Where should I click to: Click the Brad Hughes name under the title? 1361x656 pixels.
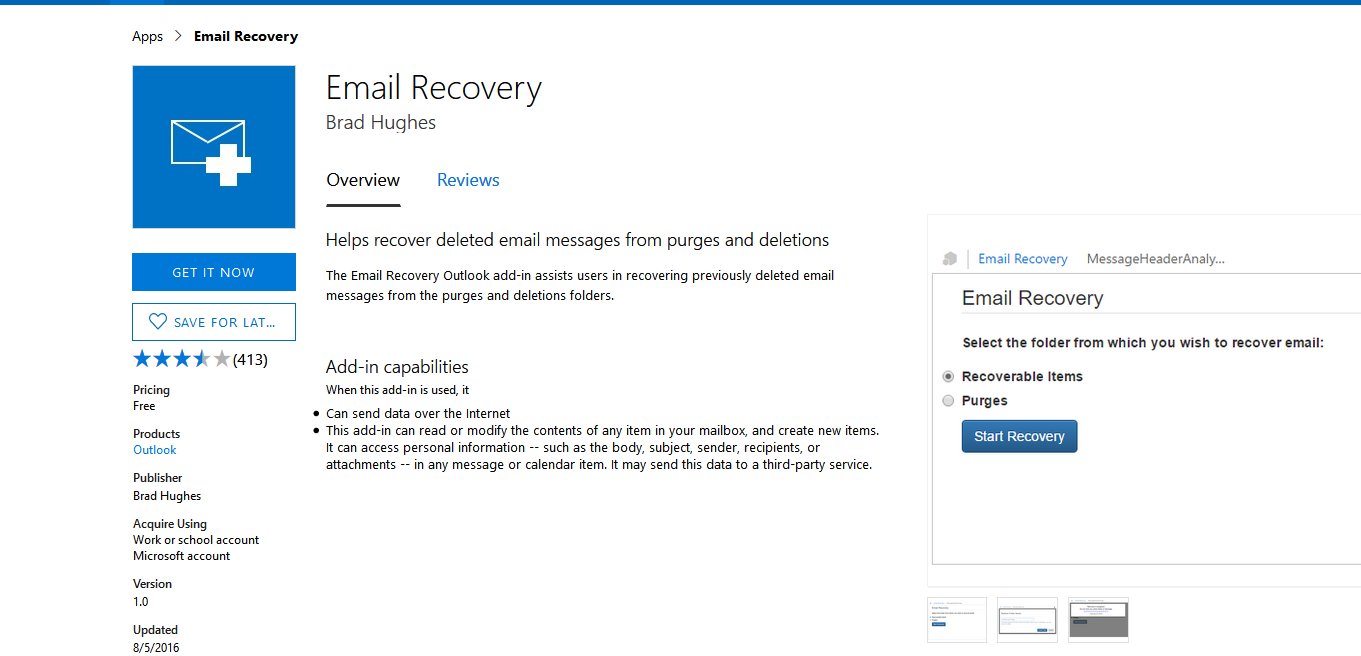[381, 123]
